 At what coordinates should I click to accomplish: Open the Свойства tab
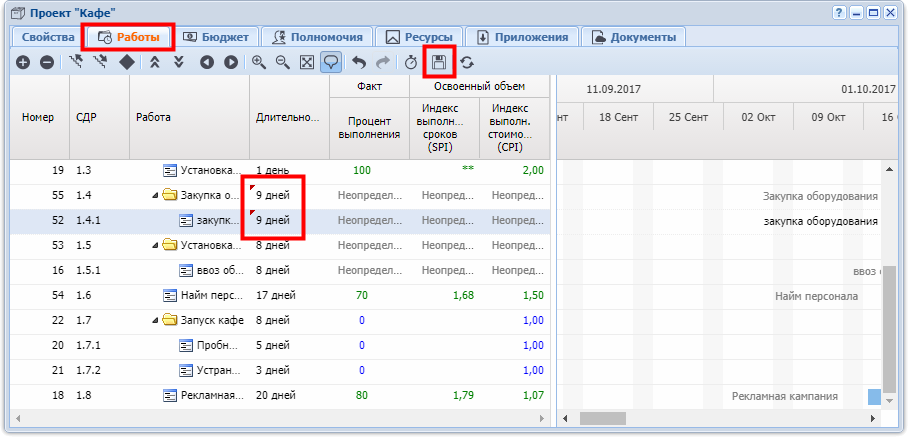[x=48, y=38]
